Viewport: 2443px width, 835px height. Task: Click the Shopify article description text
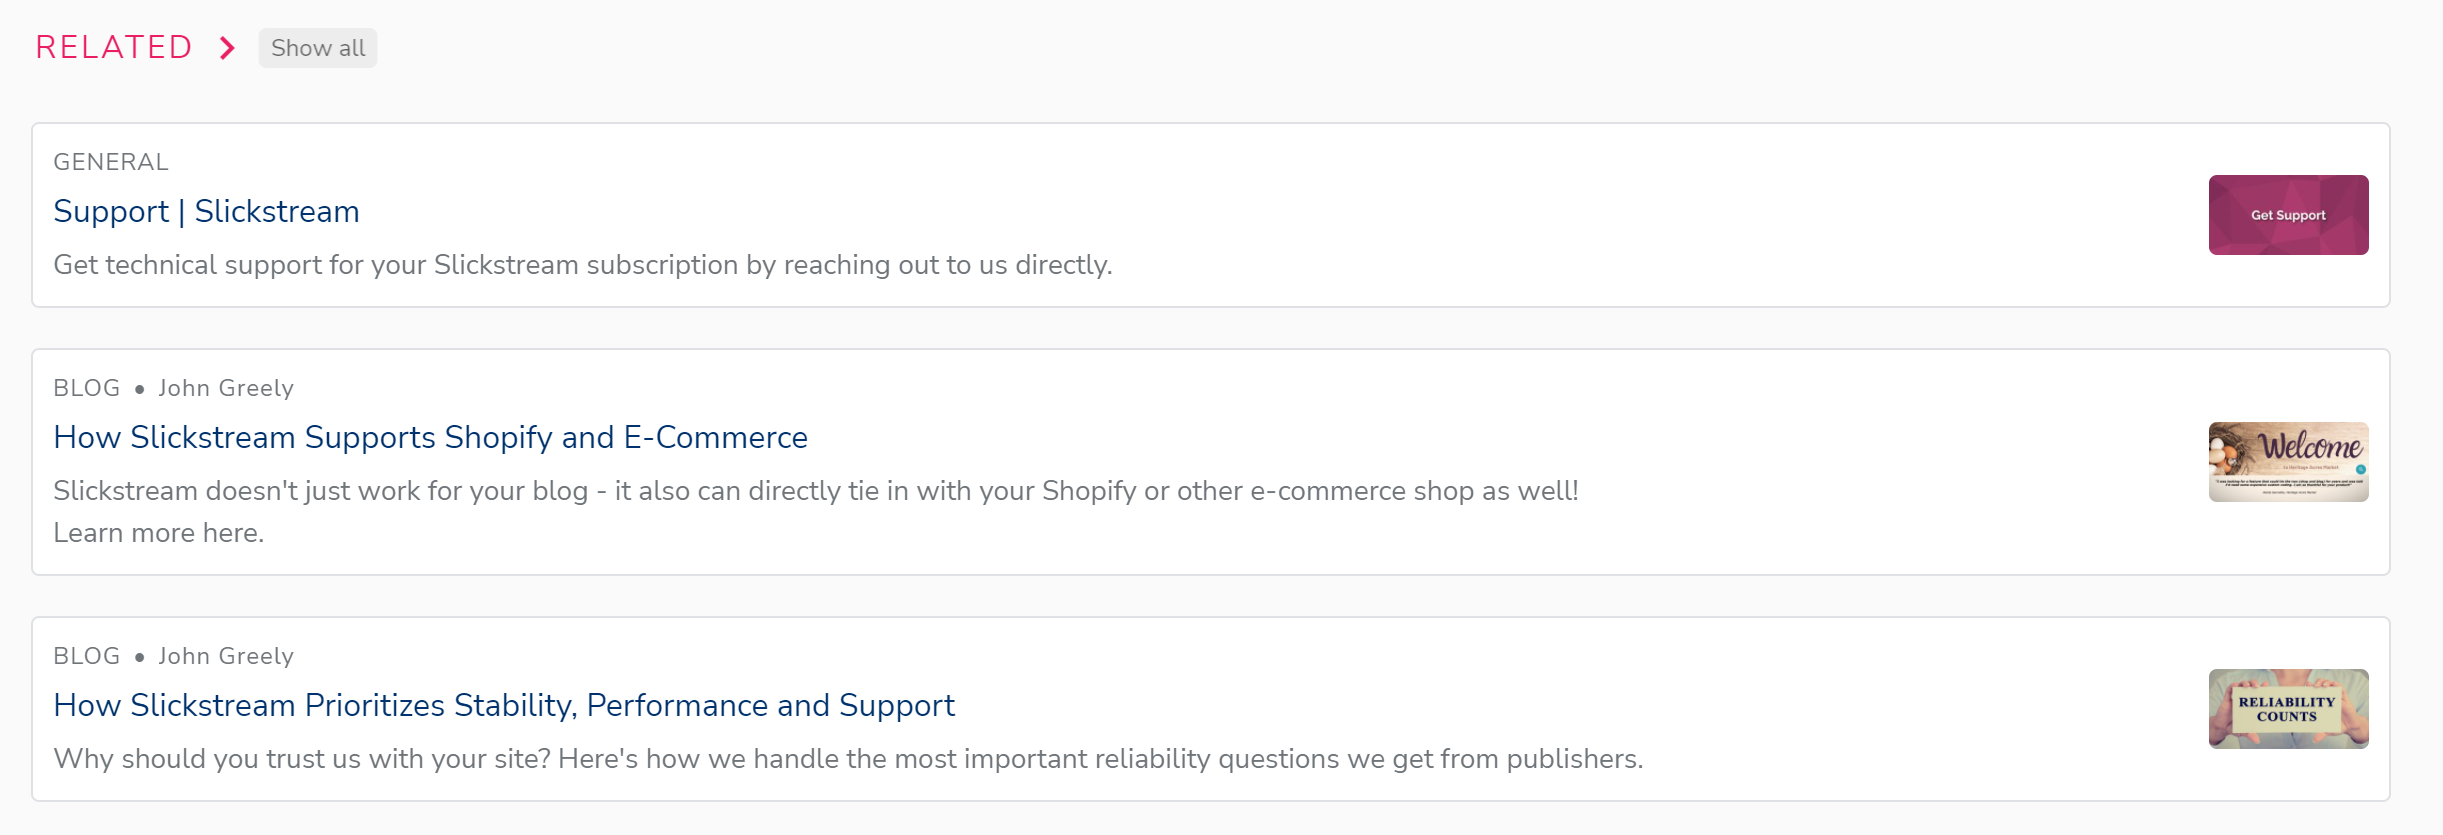(x=816, y=511)
